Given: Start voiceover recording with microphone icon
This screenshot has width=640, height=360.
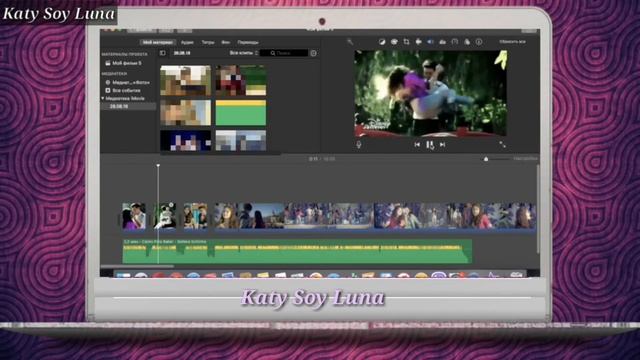Looking at the screenshot, I should tap(359, 144).
